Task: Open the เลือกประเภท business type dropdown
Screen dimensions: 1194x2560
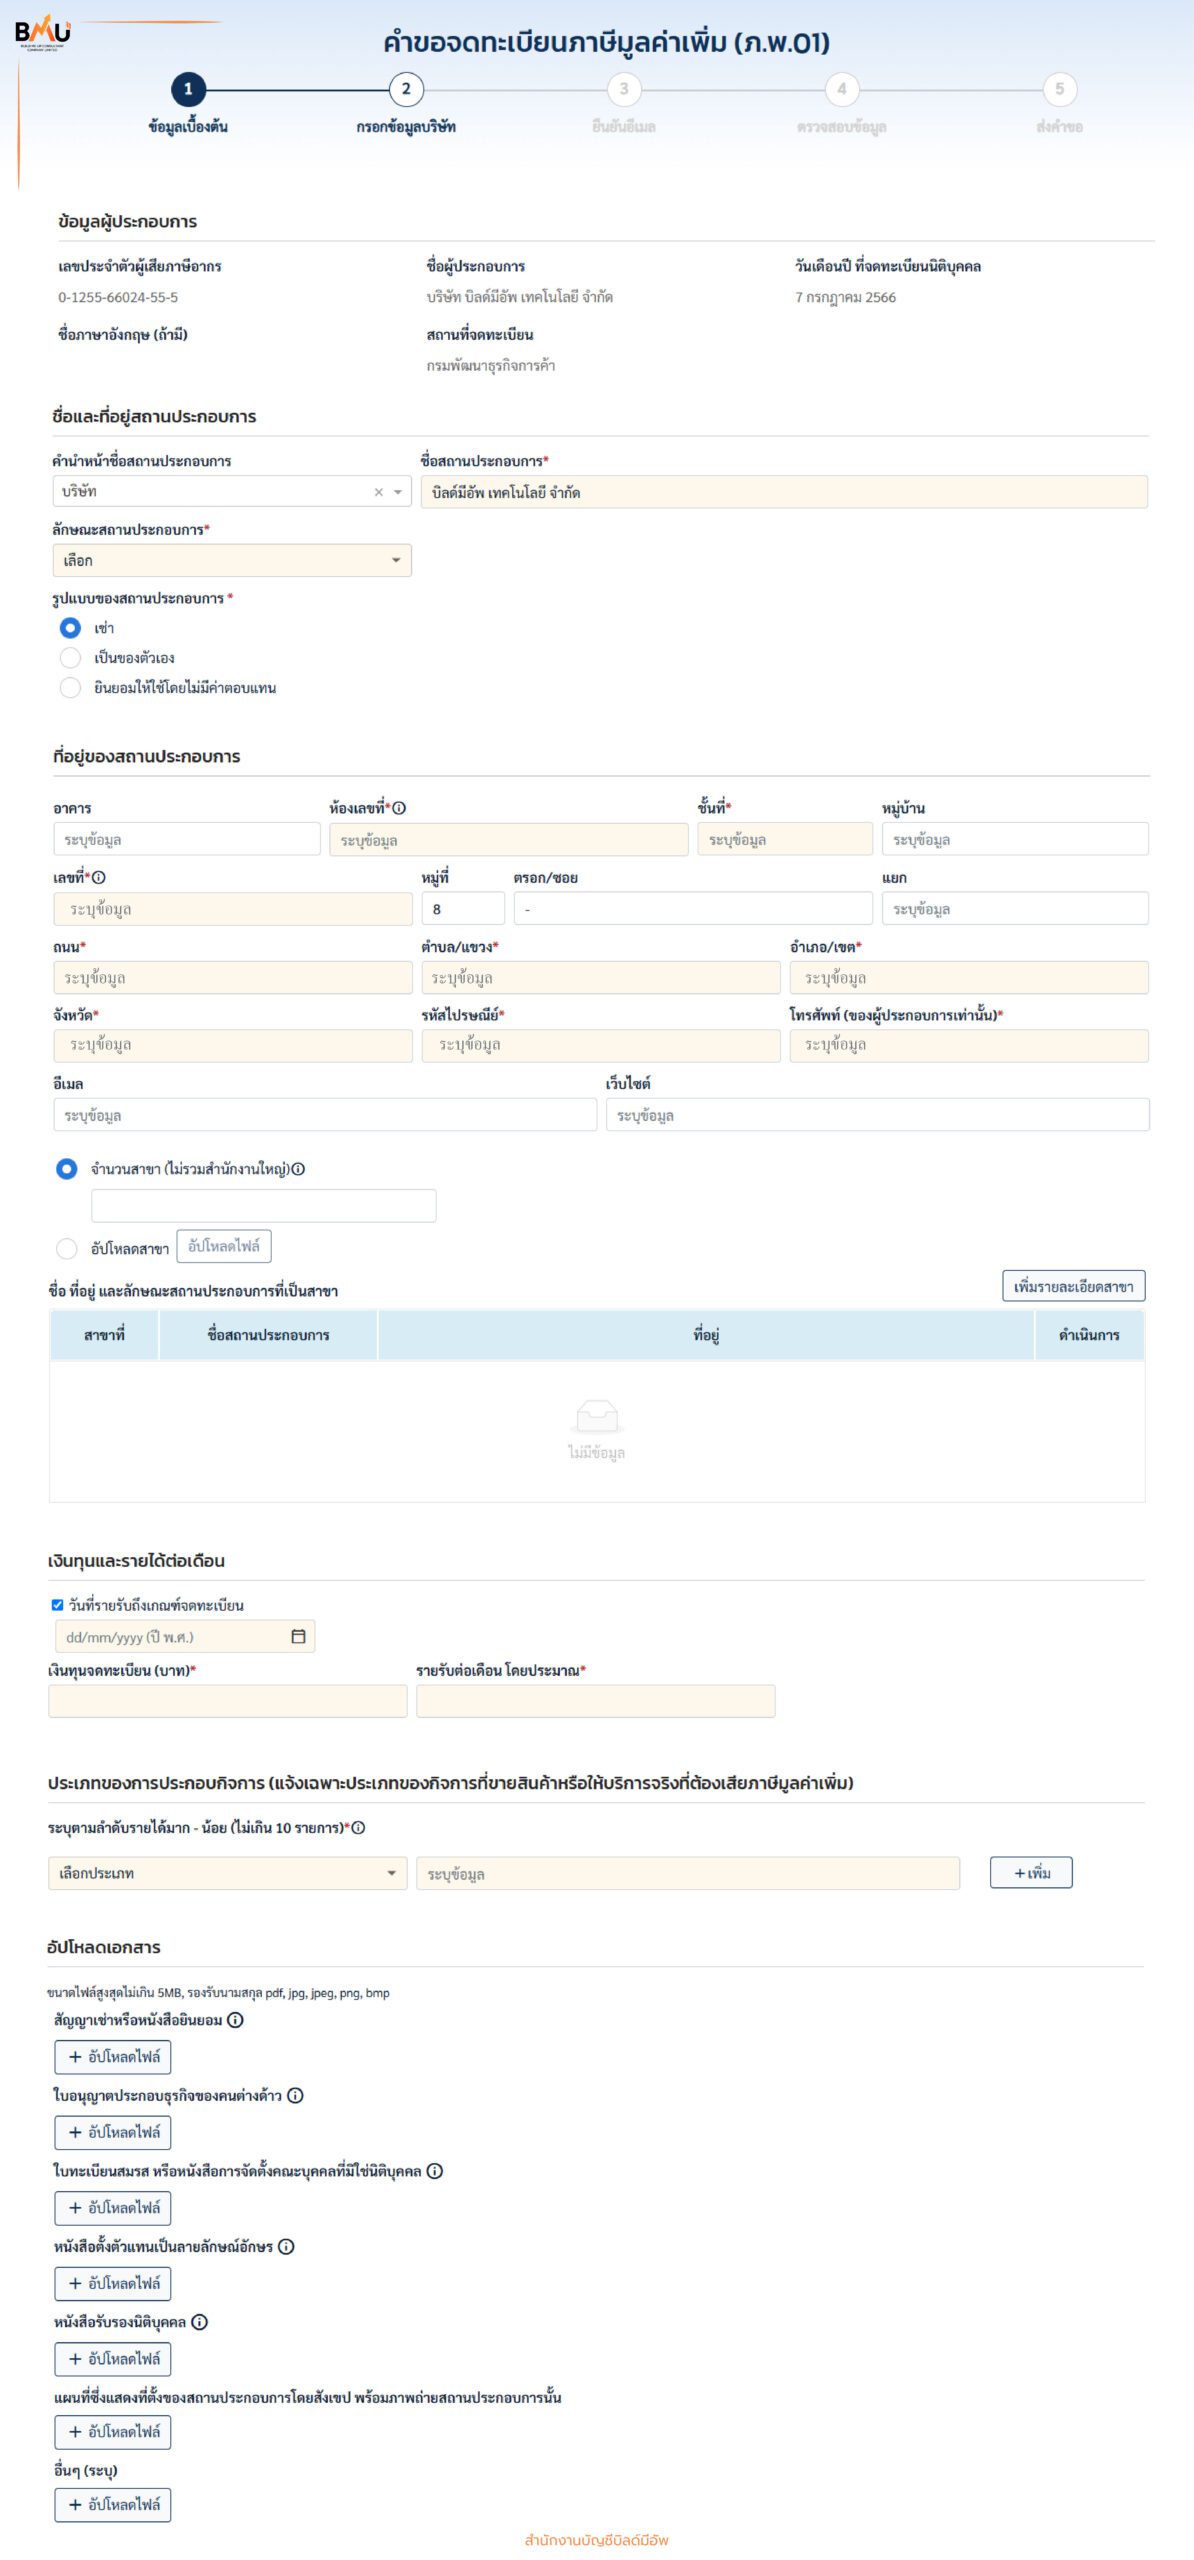Action: pos(227,1873)
